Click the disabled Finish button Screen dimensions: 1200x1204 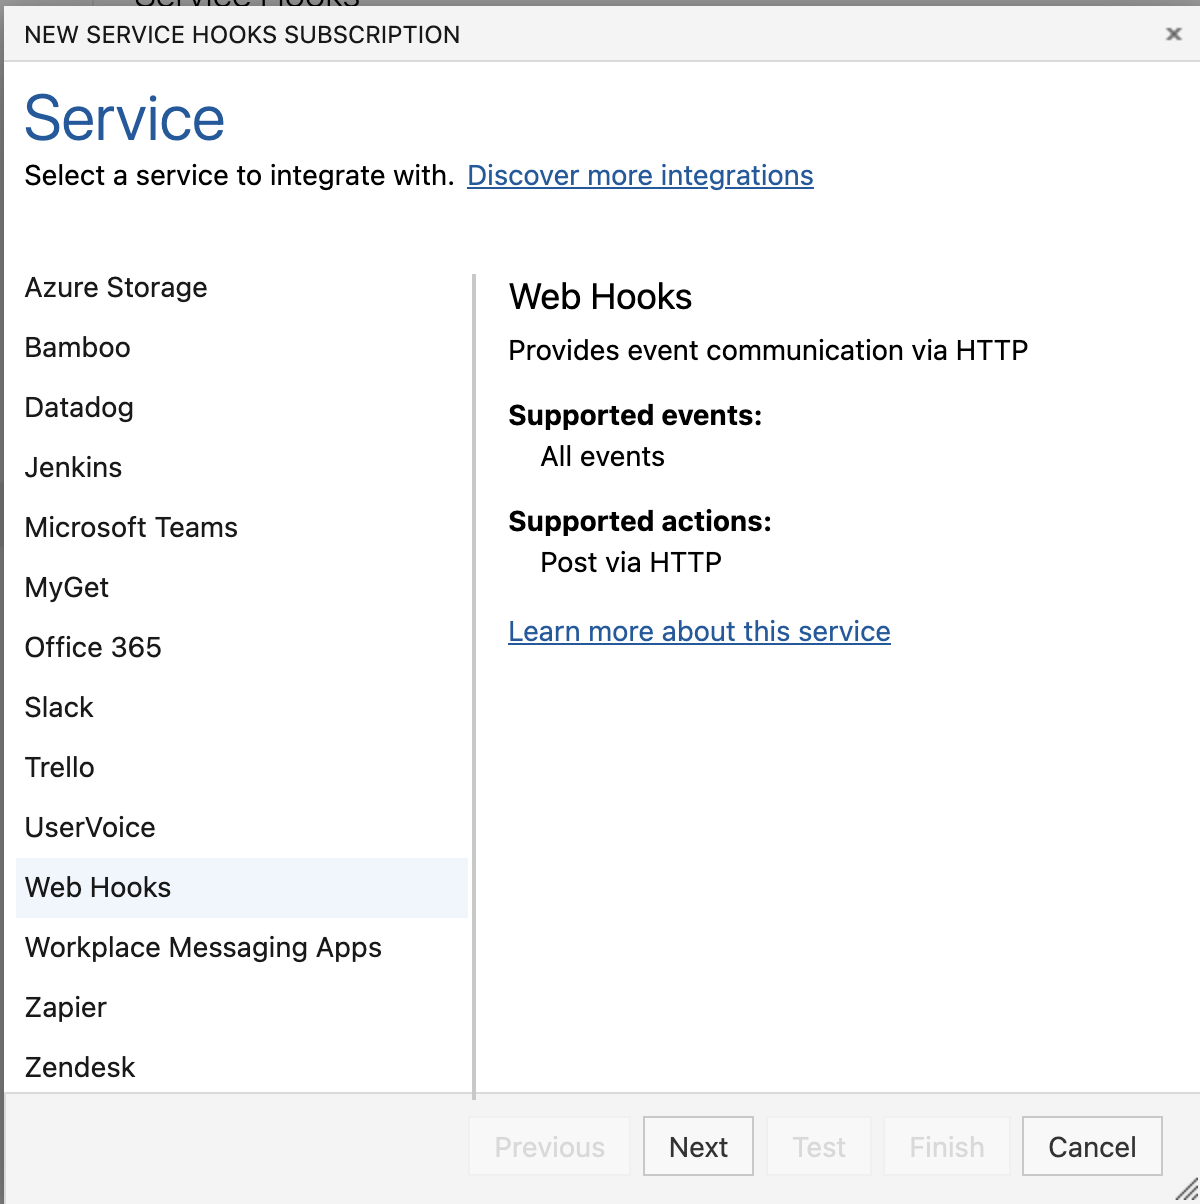click(x=947, y=1146)
